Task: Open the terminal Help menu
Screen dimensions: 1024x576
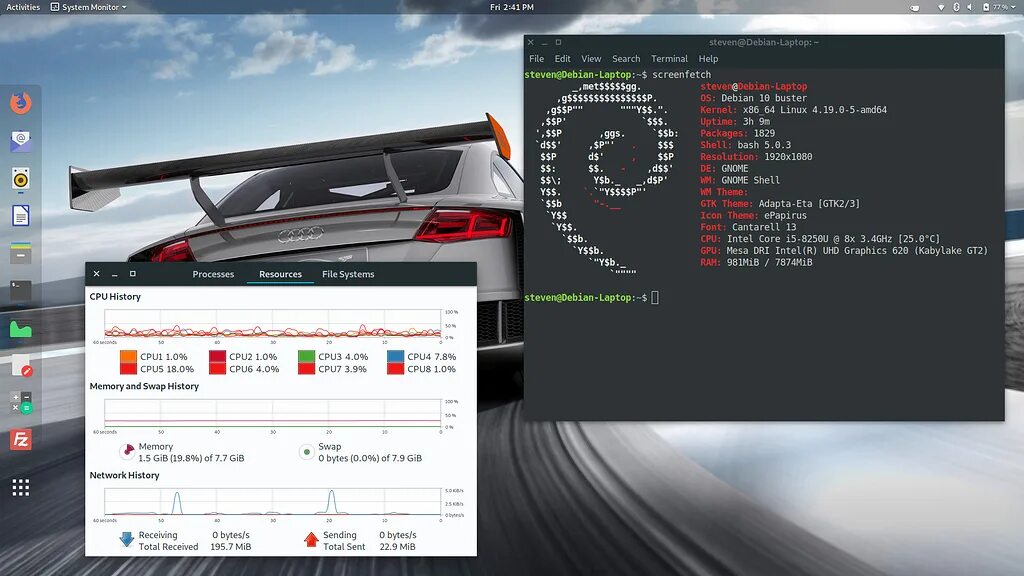Action: pyautogui.click(x=708, y=59)
